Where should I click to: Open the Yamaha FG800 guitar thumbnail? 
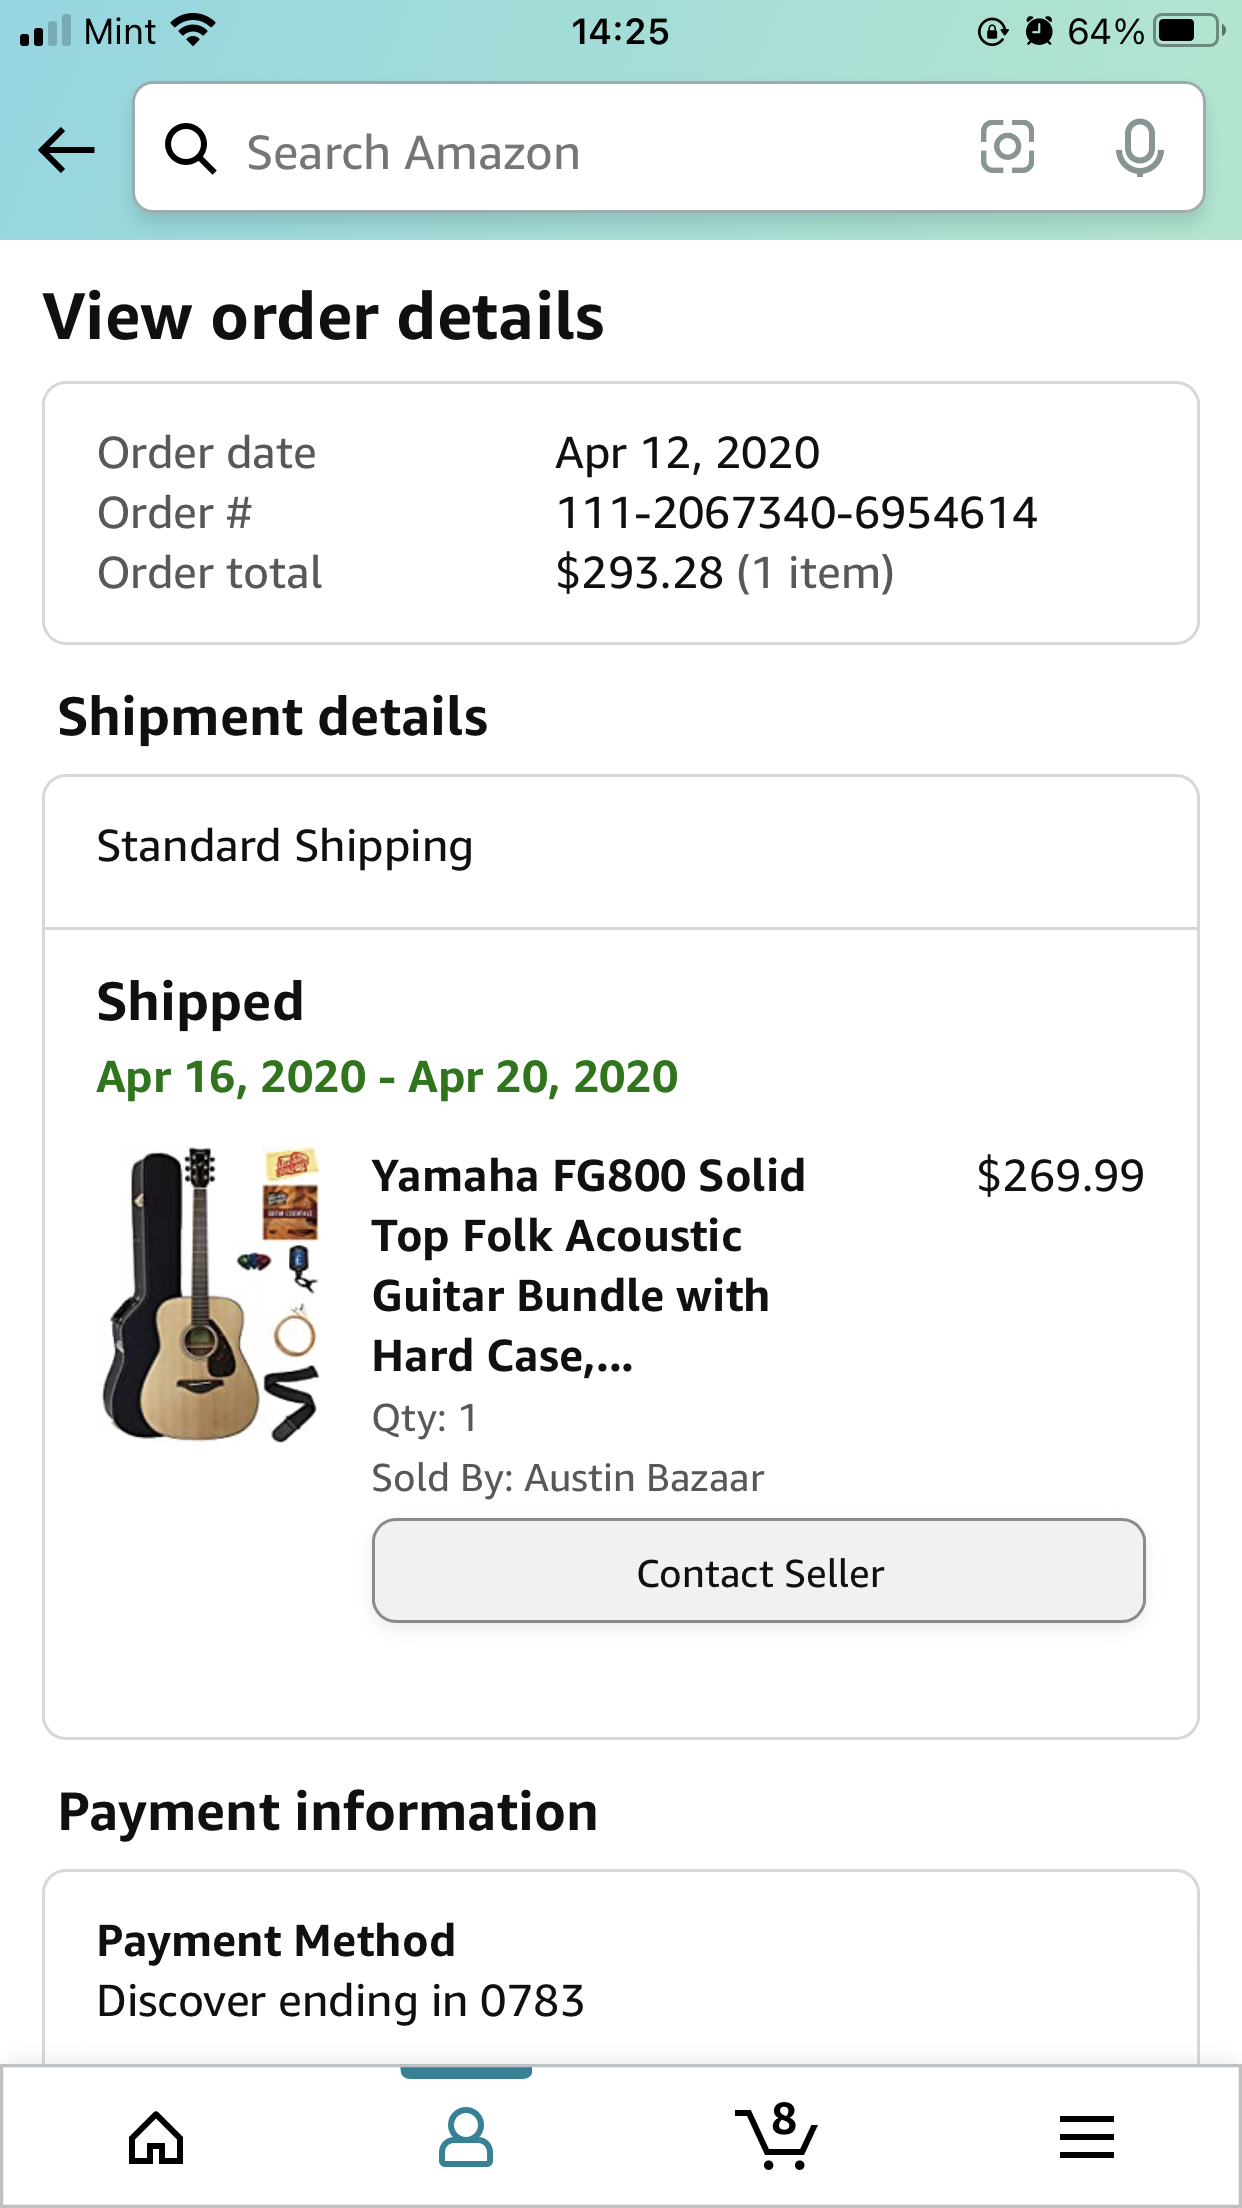(212, 1295)
